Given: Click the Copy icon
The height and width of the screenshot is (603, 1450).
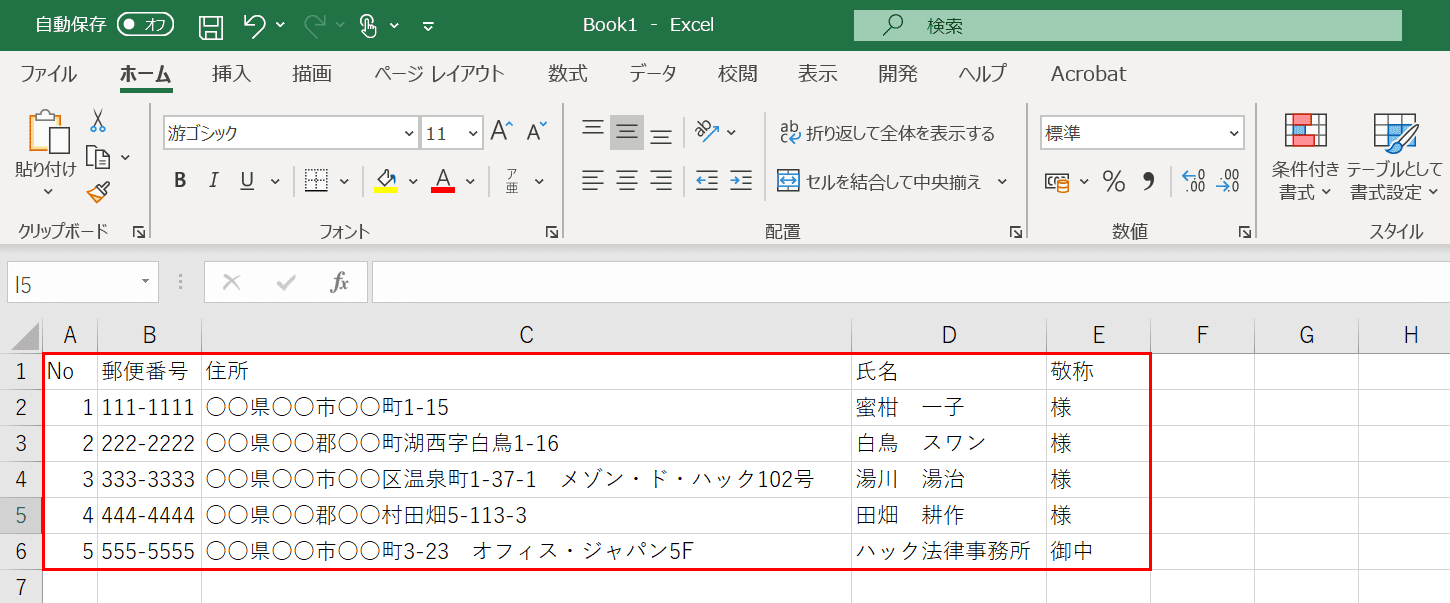Looking at the screenshot, I should coord(98,157).
